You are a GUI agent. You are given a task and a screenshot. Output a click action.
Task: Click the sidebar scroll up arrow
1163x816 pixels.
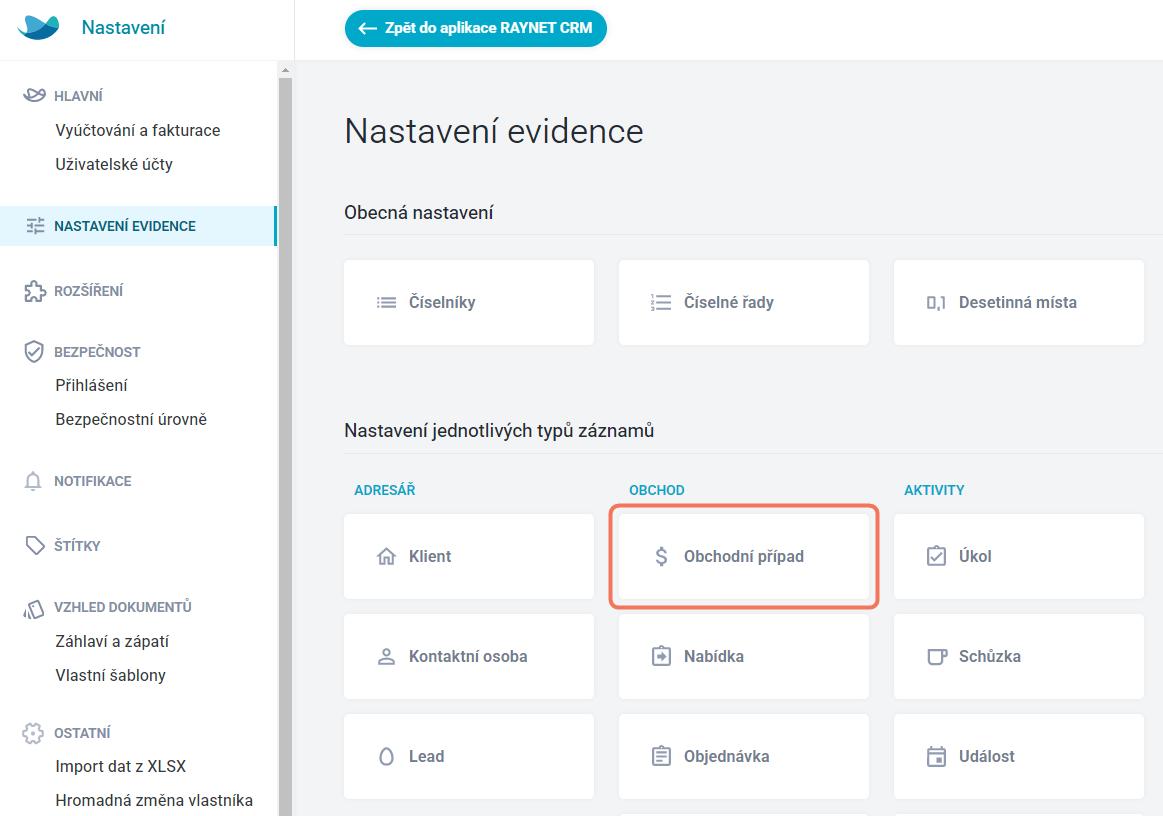point(285,71)
